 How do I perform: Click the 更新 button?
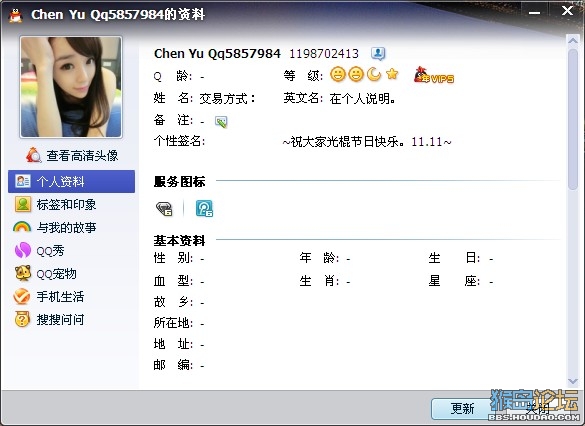(462, 409)
